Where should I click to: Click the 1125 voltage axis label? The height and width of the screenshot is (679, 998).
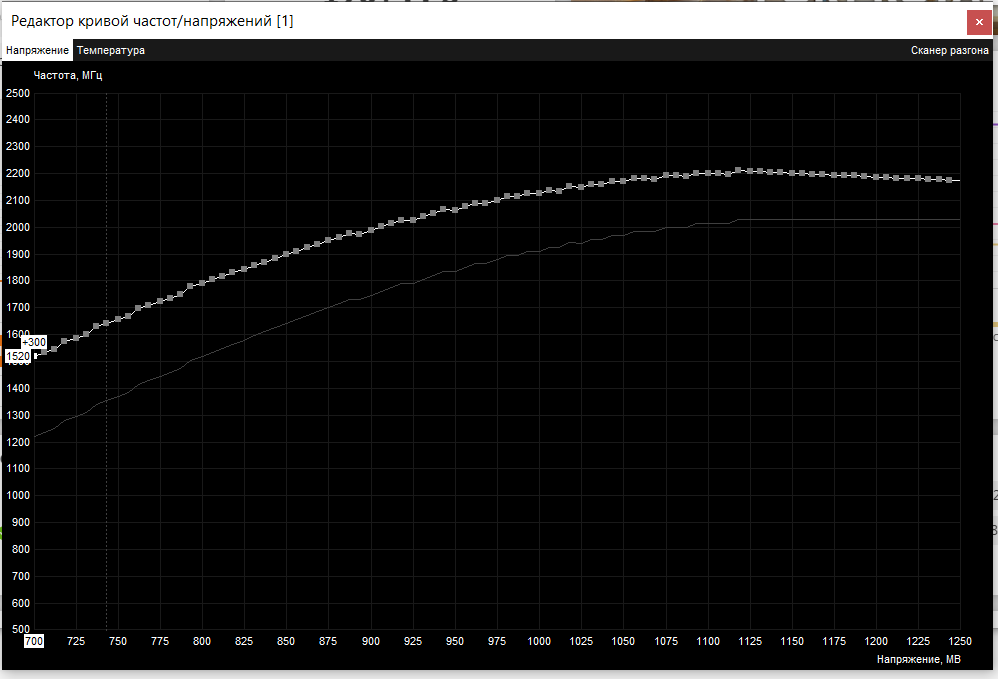pos(750,641)
